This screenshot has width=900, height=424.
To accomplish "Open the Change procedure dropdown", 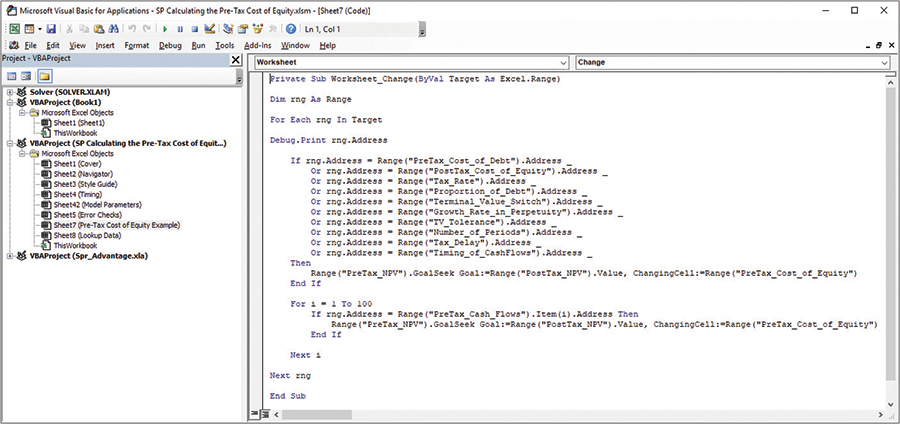I will click(x=886, y=62).
